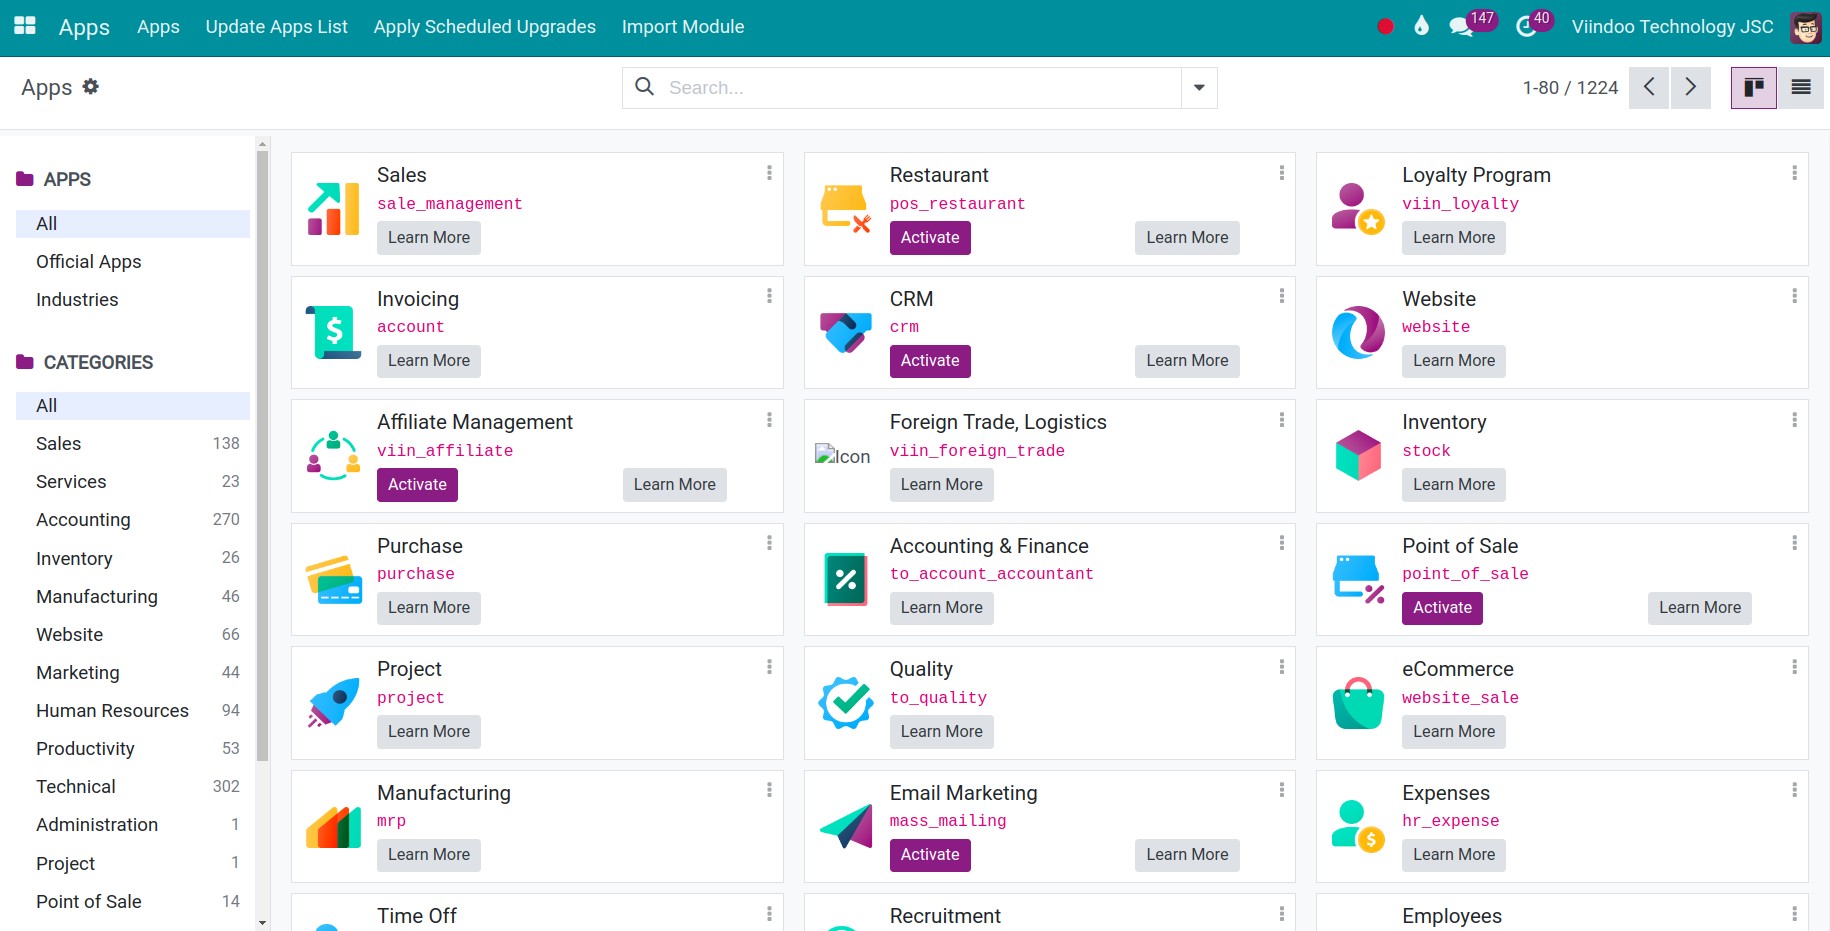This screenshot has width=1830, height=931.
Task: Click the Expenses app icon
Action: point(1358,826)
